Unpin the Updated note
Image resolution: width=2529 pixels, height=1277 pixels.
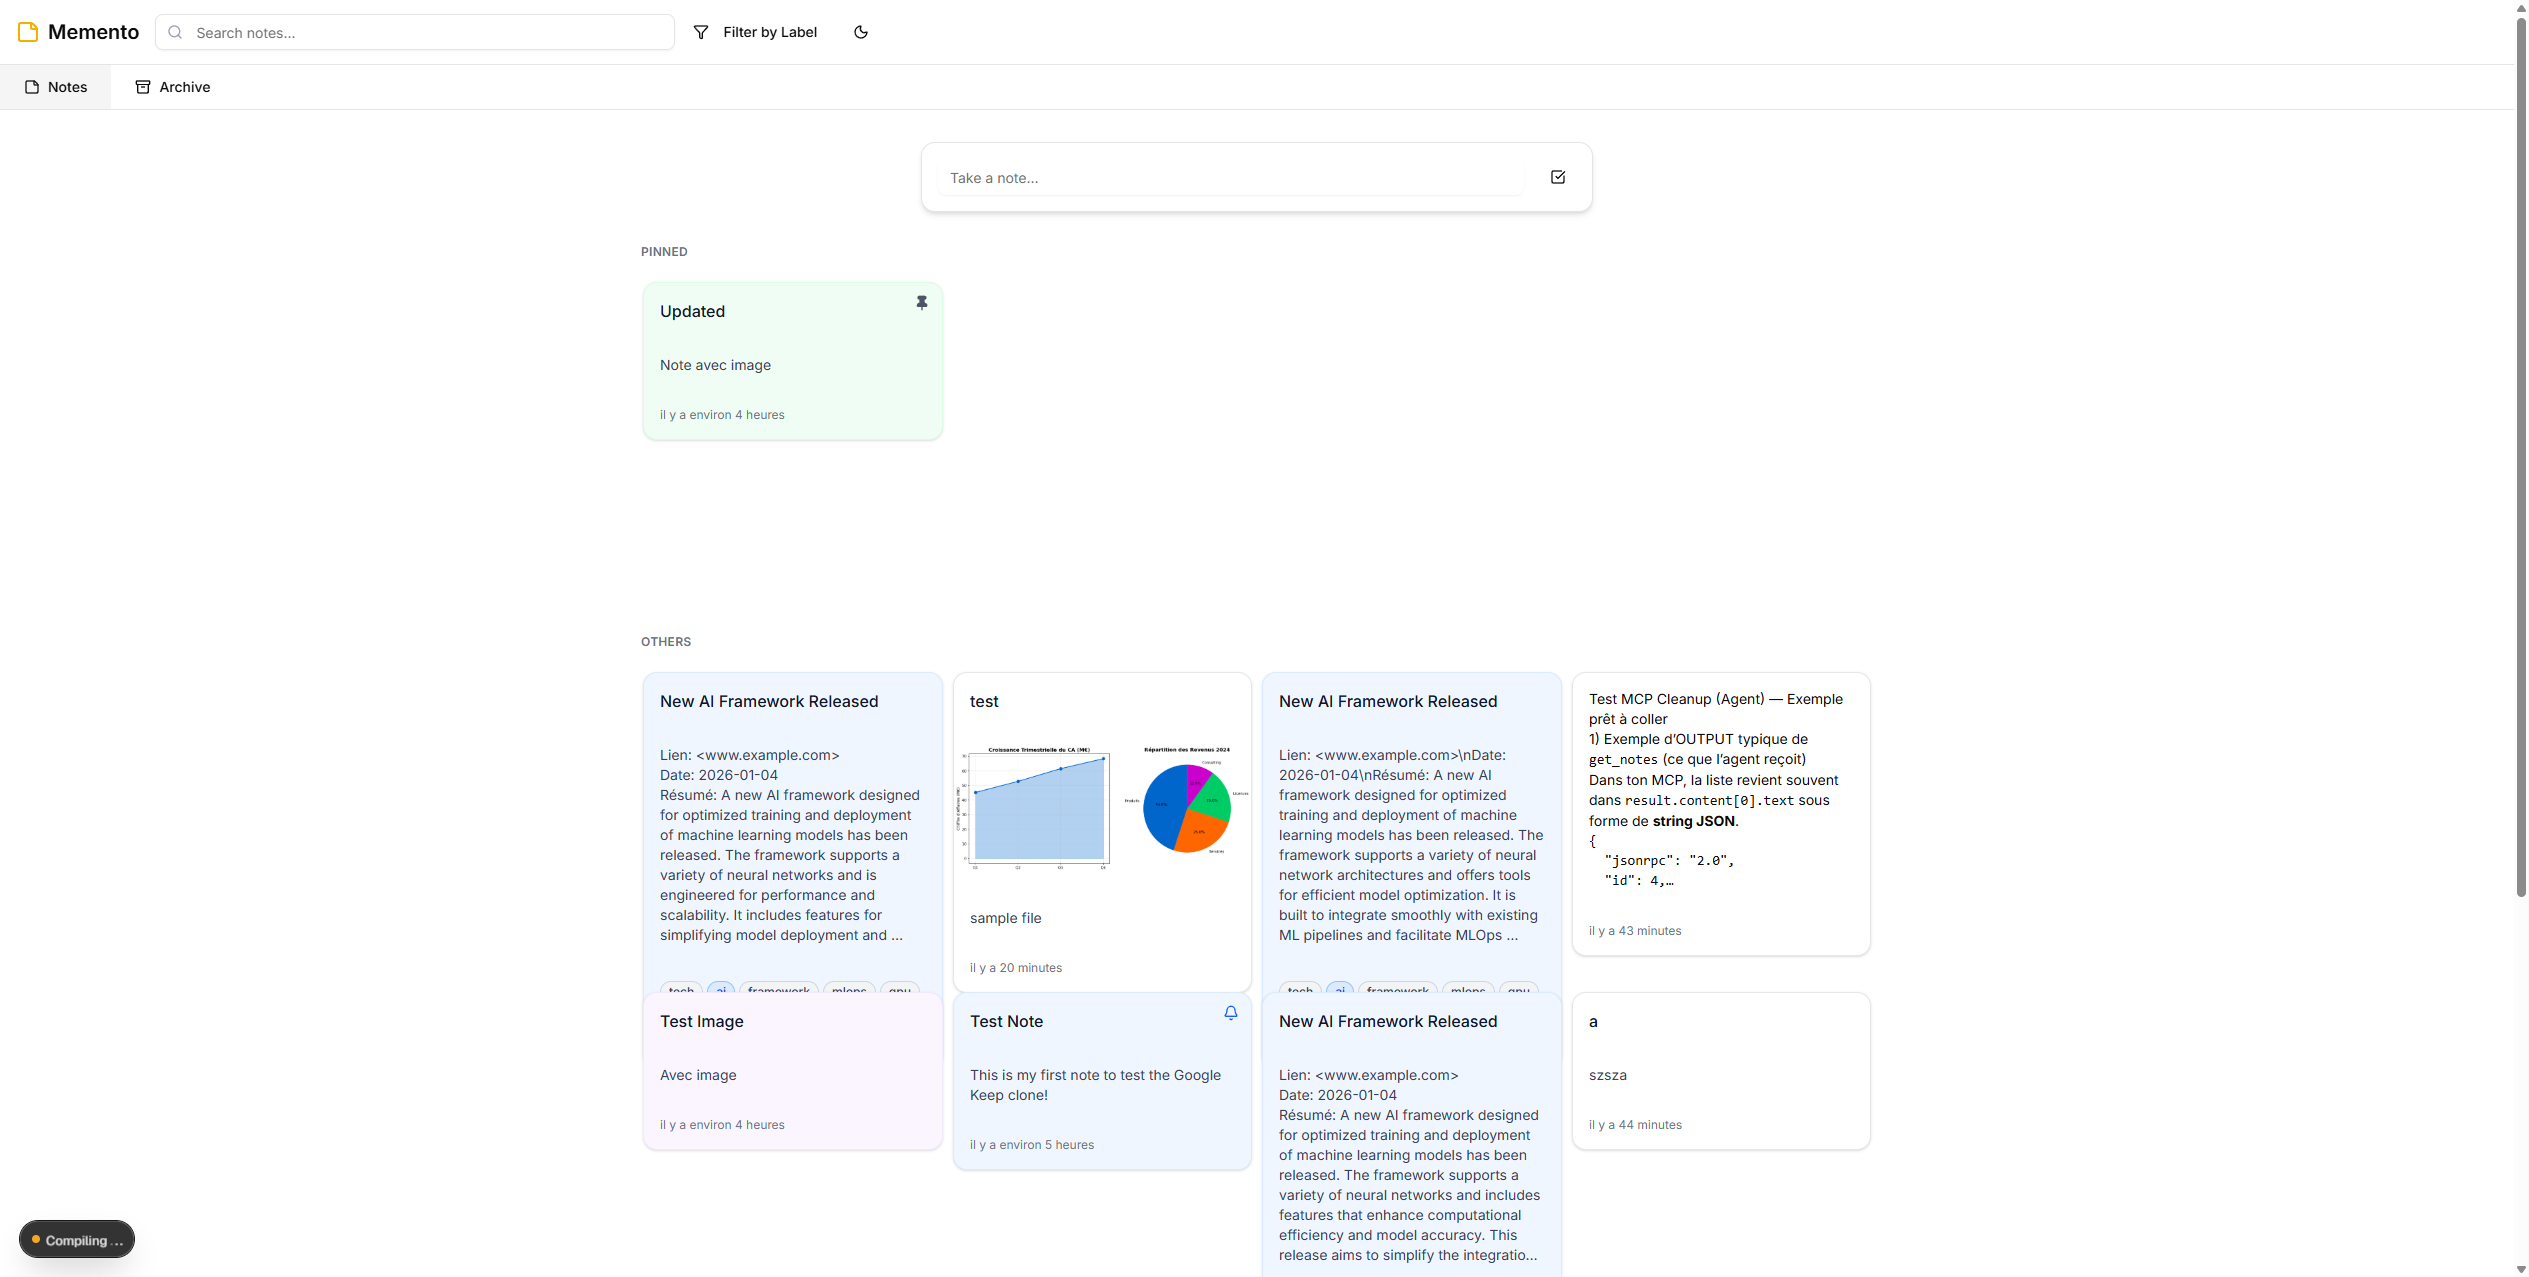[921, 302]
